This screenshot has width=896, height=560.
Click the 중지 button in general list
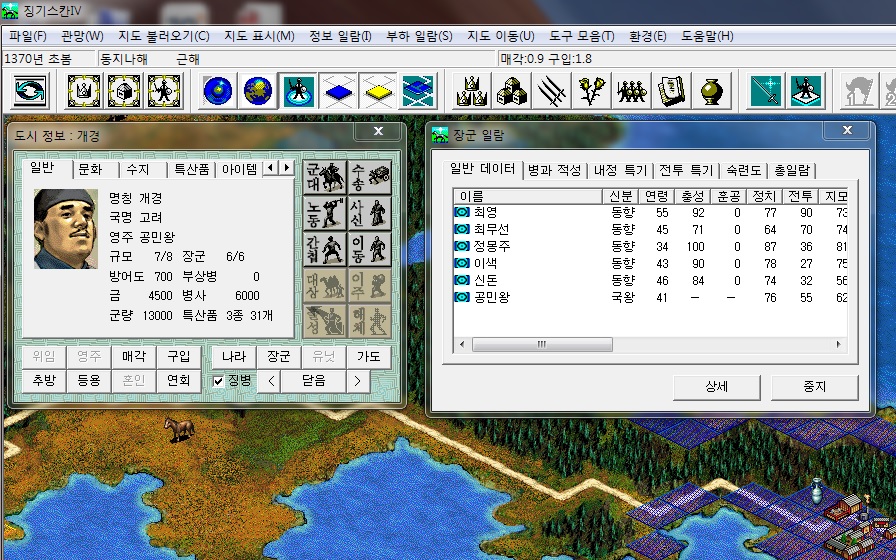pyautogui.click(x=815, y=387)
